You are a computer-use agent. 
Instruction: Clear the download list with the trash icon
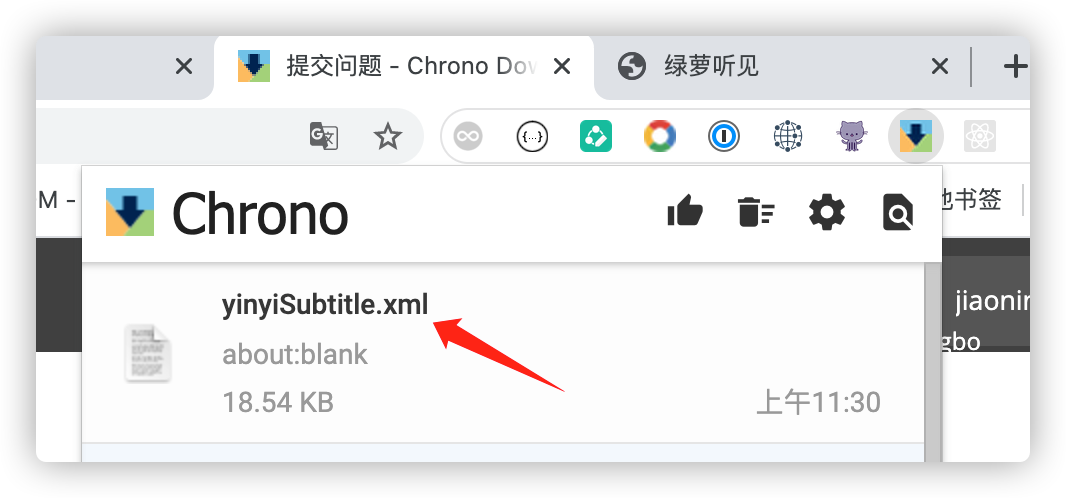756,211
